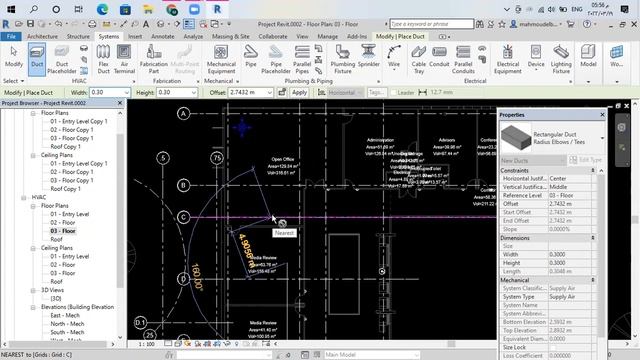Place an Air Terminal

pos(124,60)
